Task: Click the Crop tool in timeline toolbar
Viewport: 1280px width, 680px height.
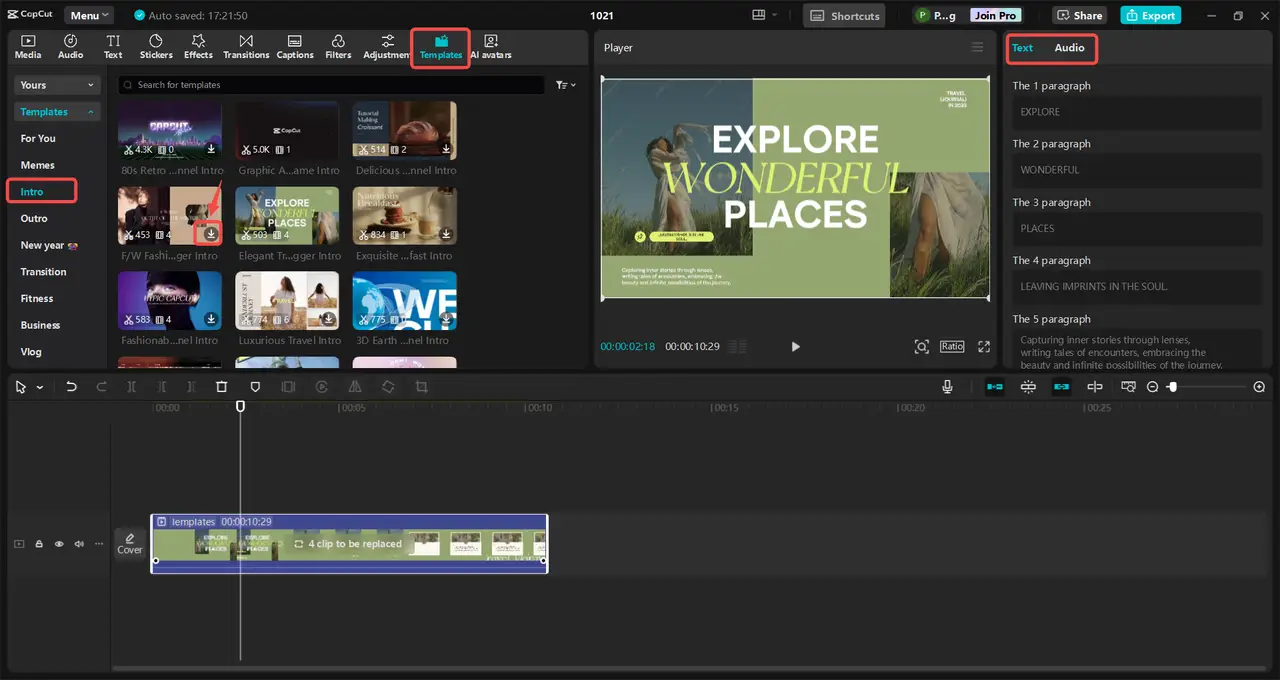Action: tap(421, 387)
